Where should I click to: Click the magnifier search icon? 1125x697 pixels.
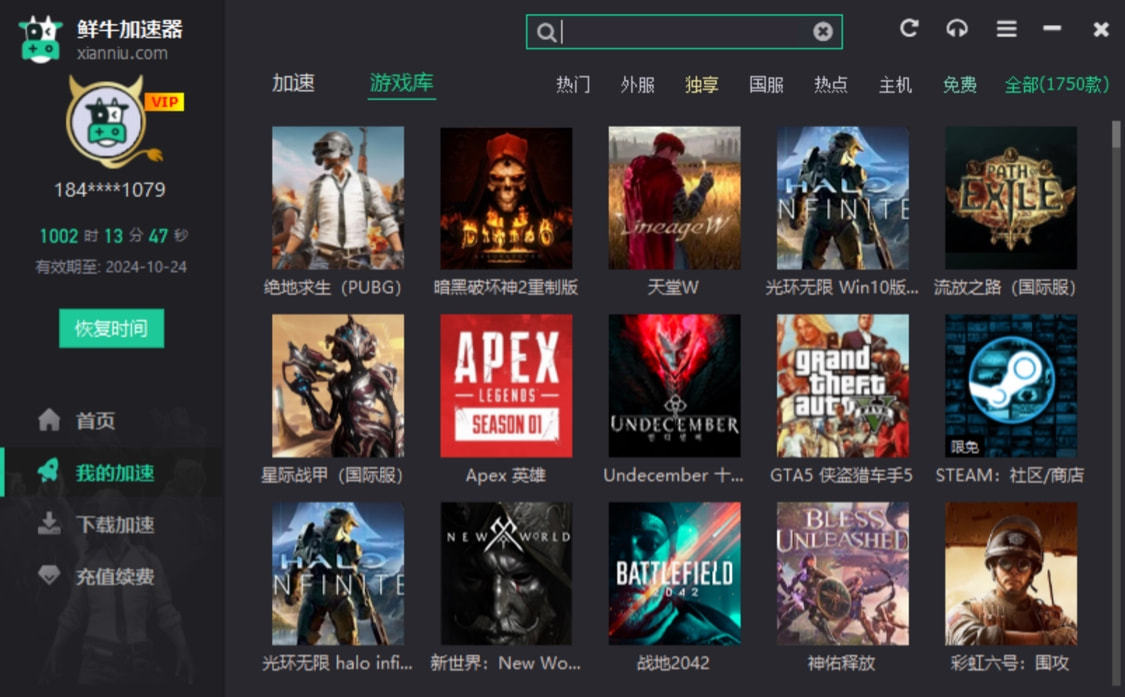pos(546,32)
